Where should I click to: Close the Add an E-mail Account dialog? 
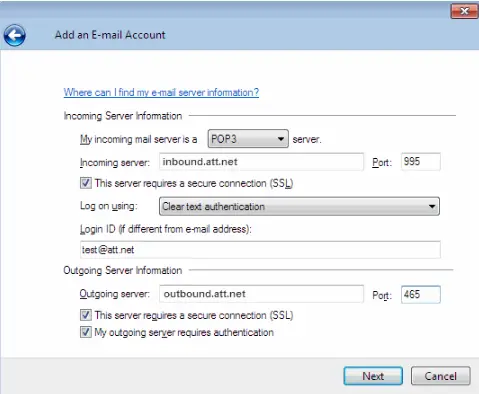pyautogui.click(x=464, y=11)
